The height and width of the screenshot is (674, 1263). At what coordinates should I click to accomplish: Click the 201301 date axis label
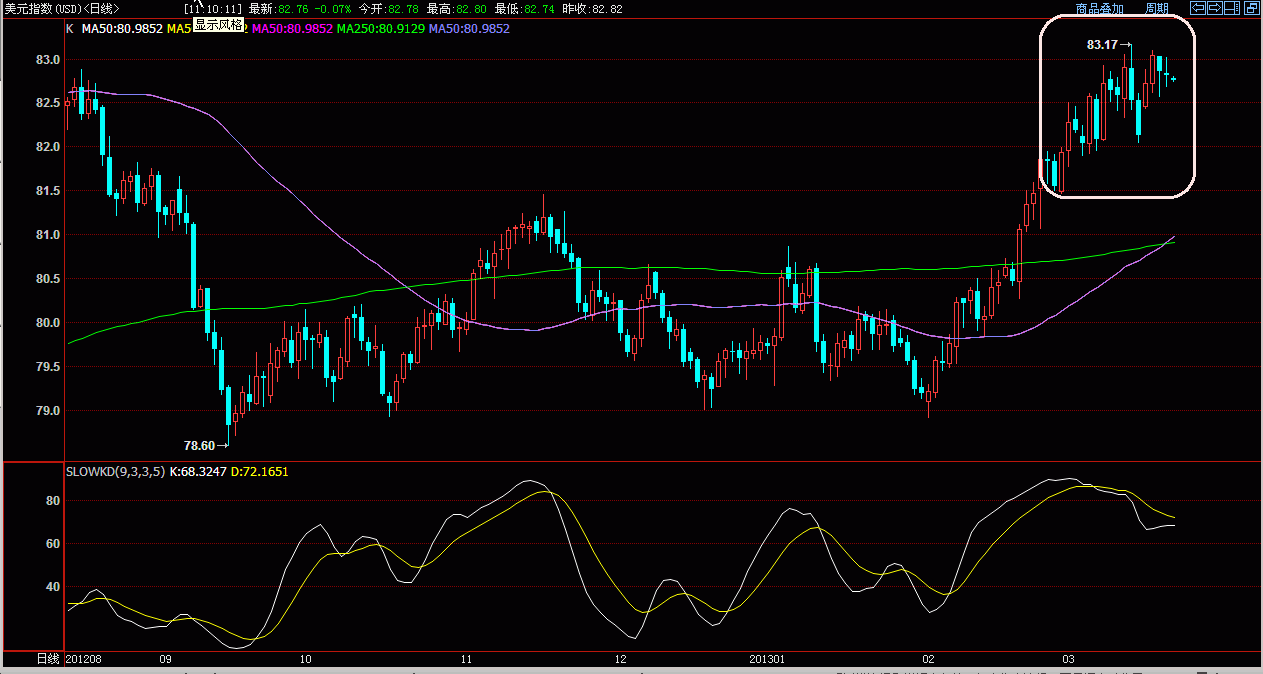coord(768,659)
